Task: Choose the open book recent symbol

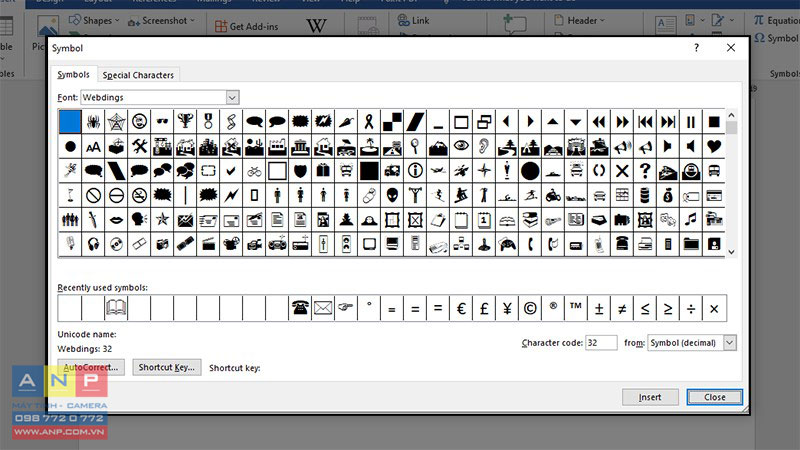Action: tap(116, 308)
